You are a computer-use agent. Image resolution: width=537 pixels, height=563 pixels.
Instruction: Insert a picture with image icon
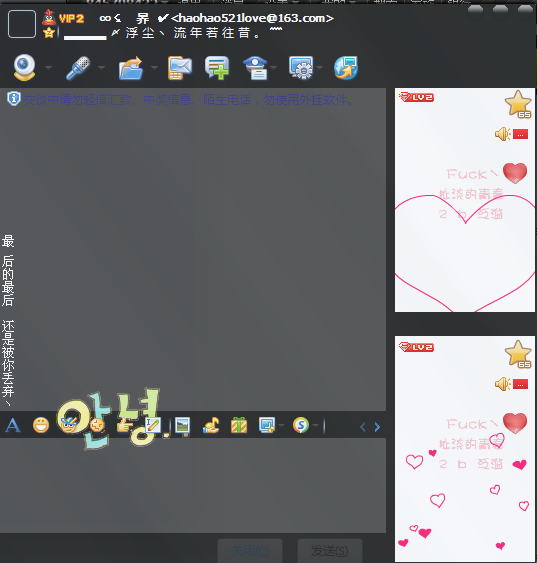point(182,425)
